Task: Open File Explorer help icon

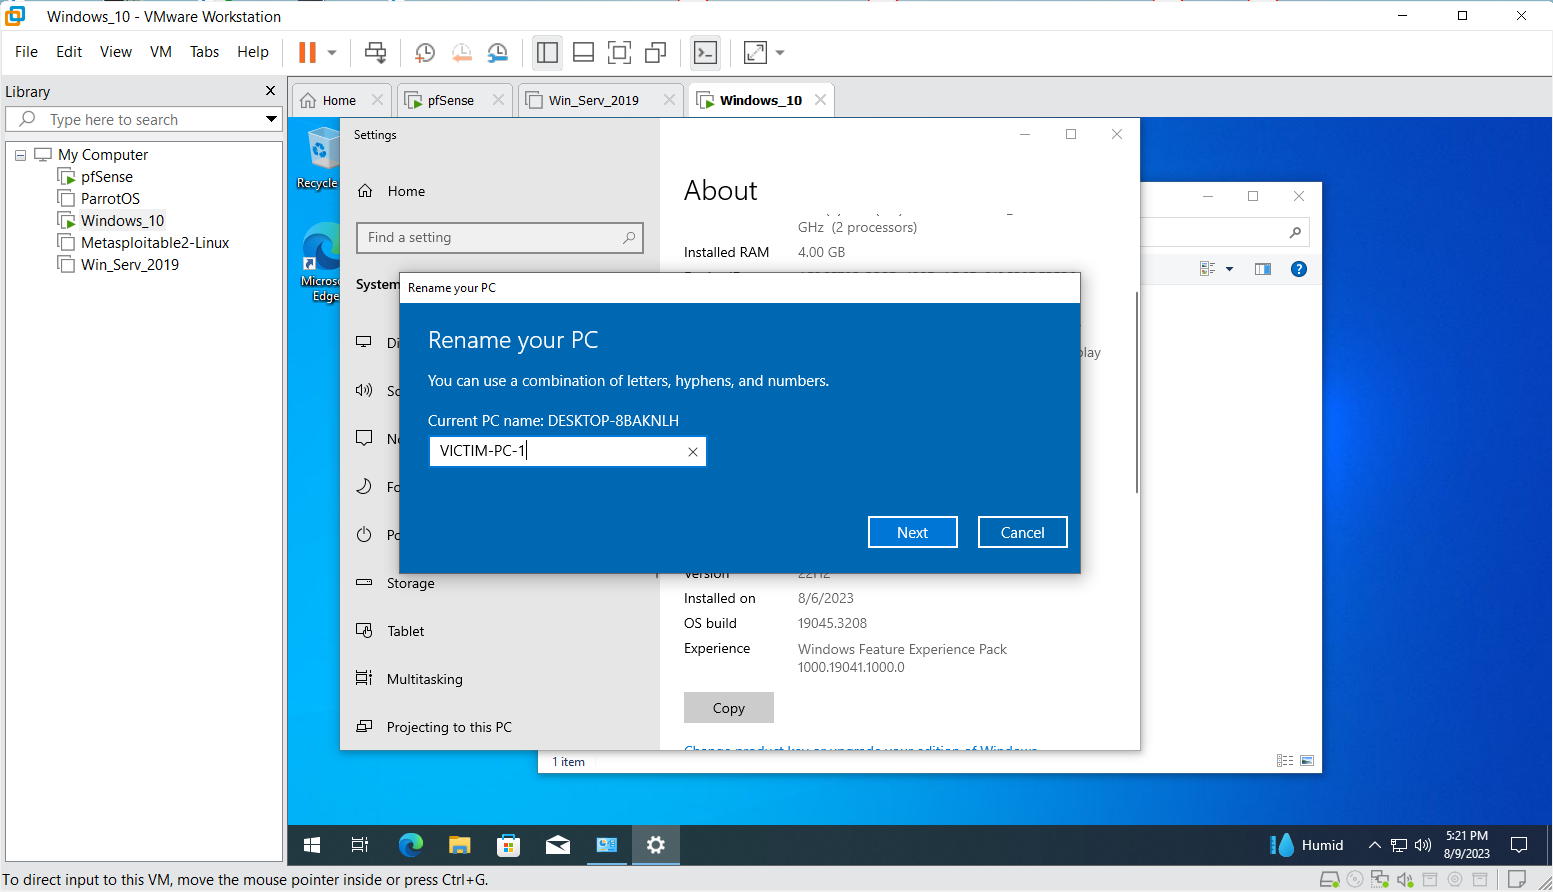Action: [x=1299, y=269]
